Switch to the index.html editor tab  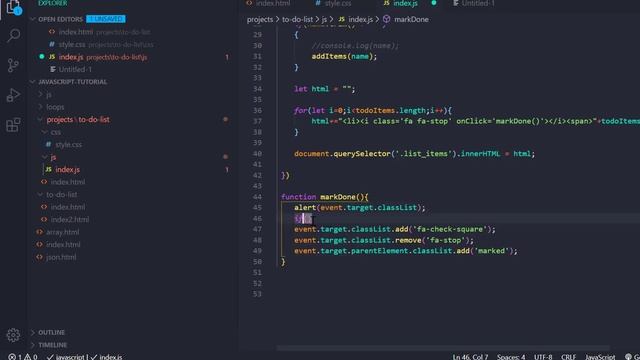(x=269, y=3)
